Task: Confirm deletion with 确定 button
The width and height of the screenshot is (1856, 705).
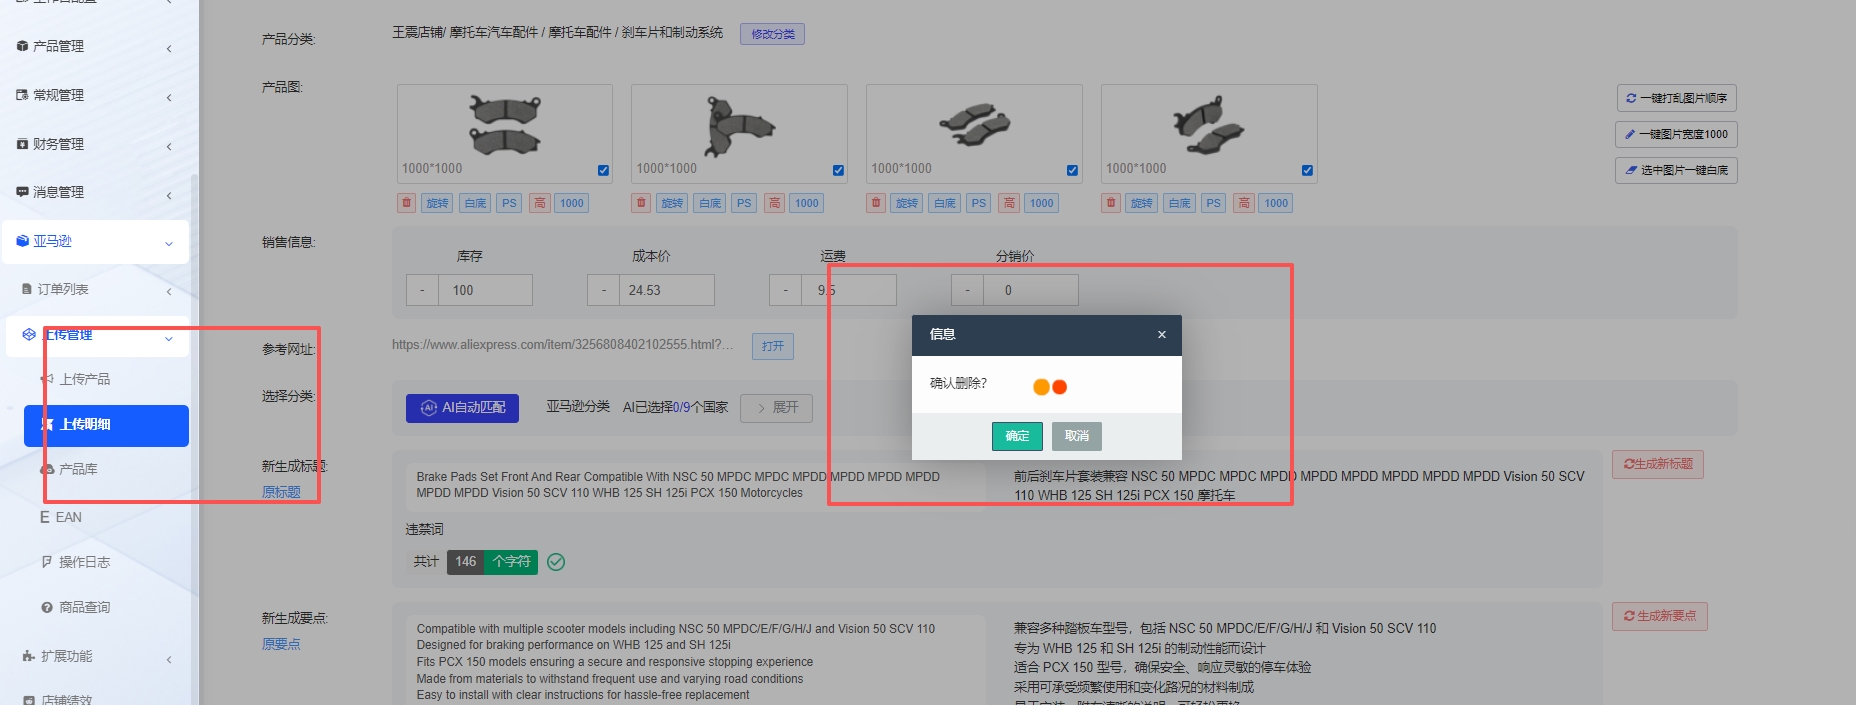Action: click(1017, 436)
